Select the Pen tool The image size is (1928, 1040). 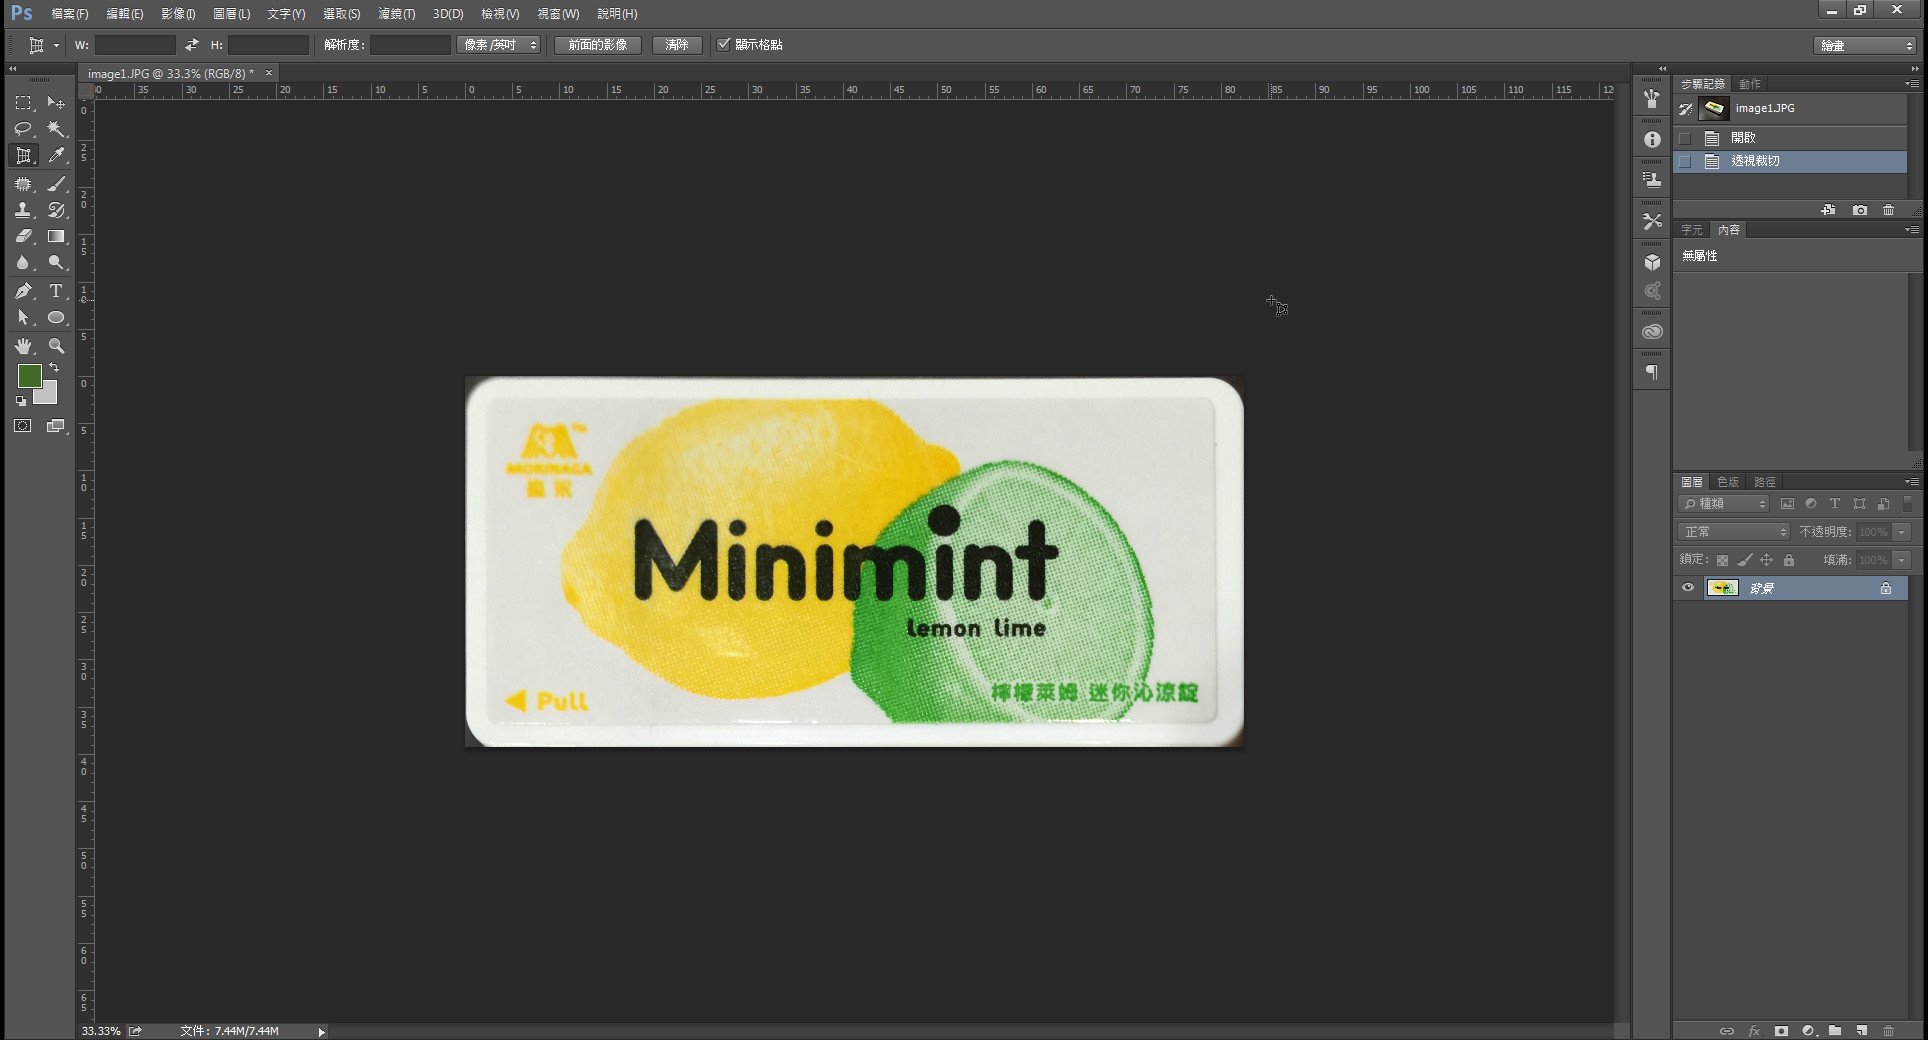point(23,291)
